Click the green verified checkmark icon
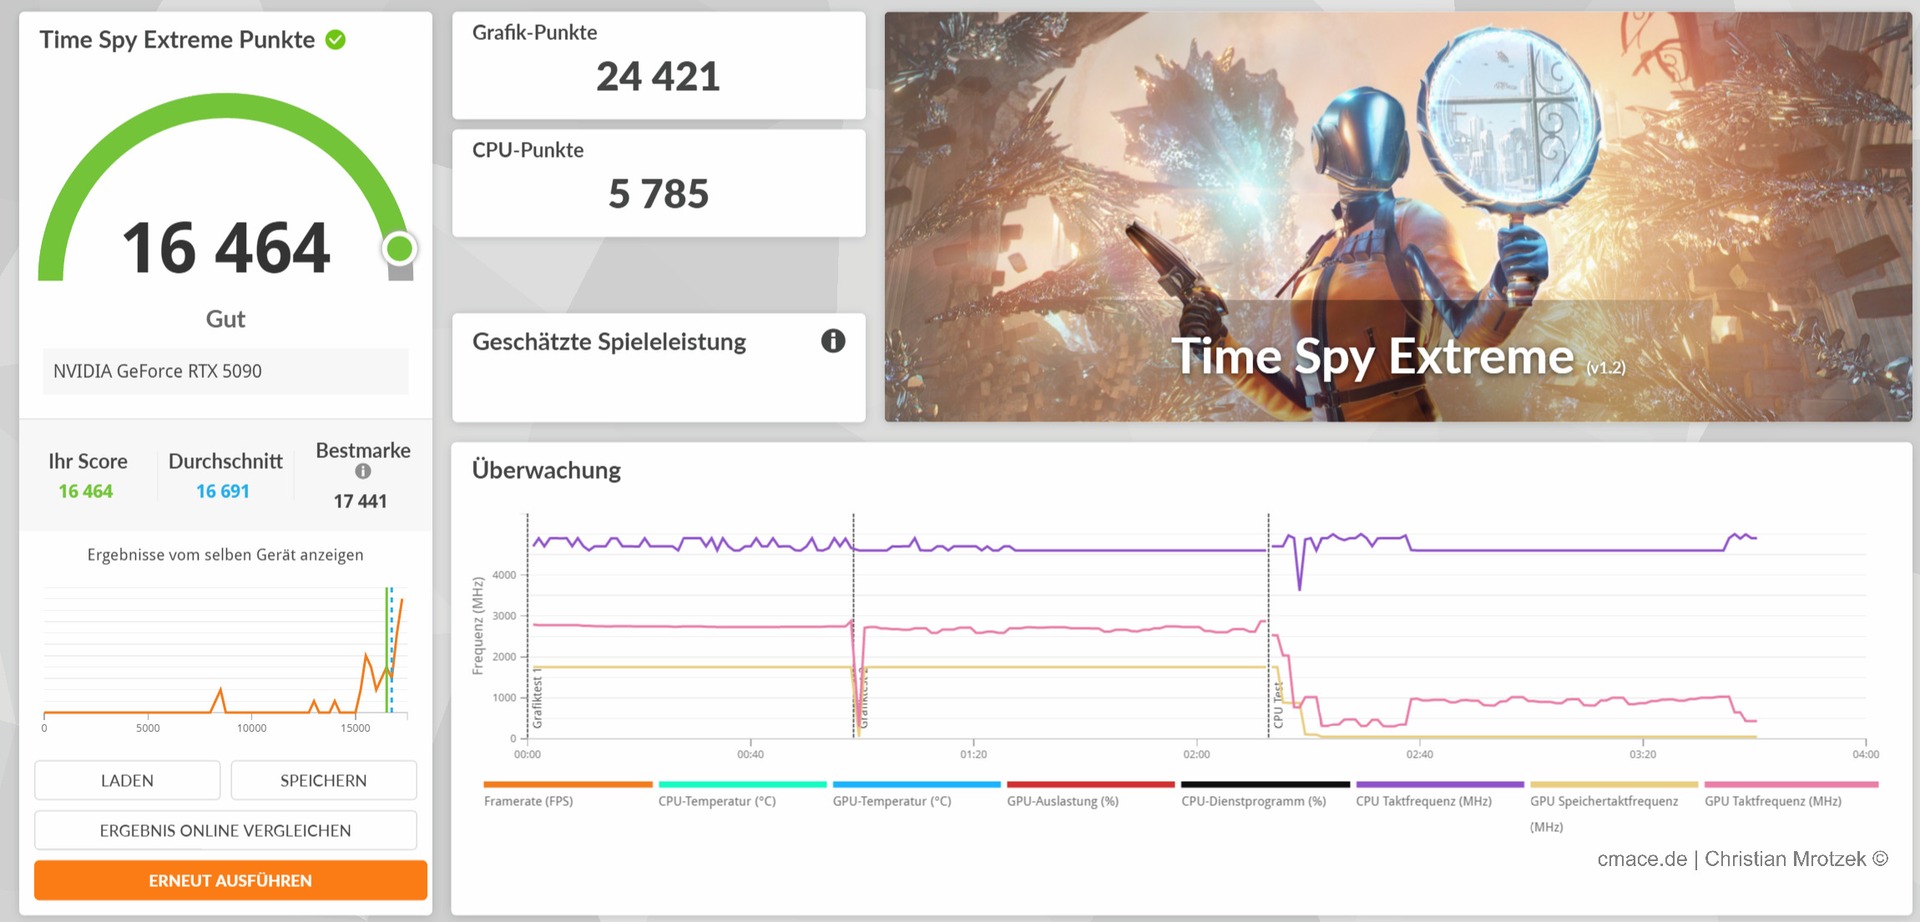 click(x=336, y=40)
